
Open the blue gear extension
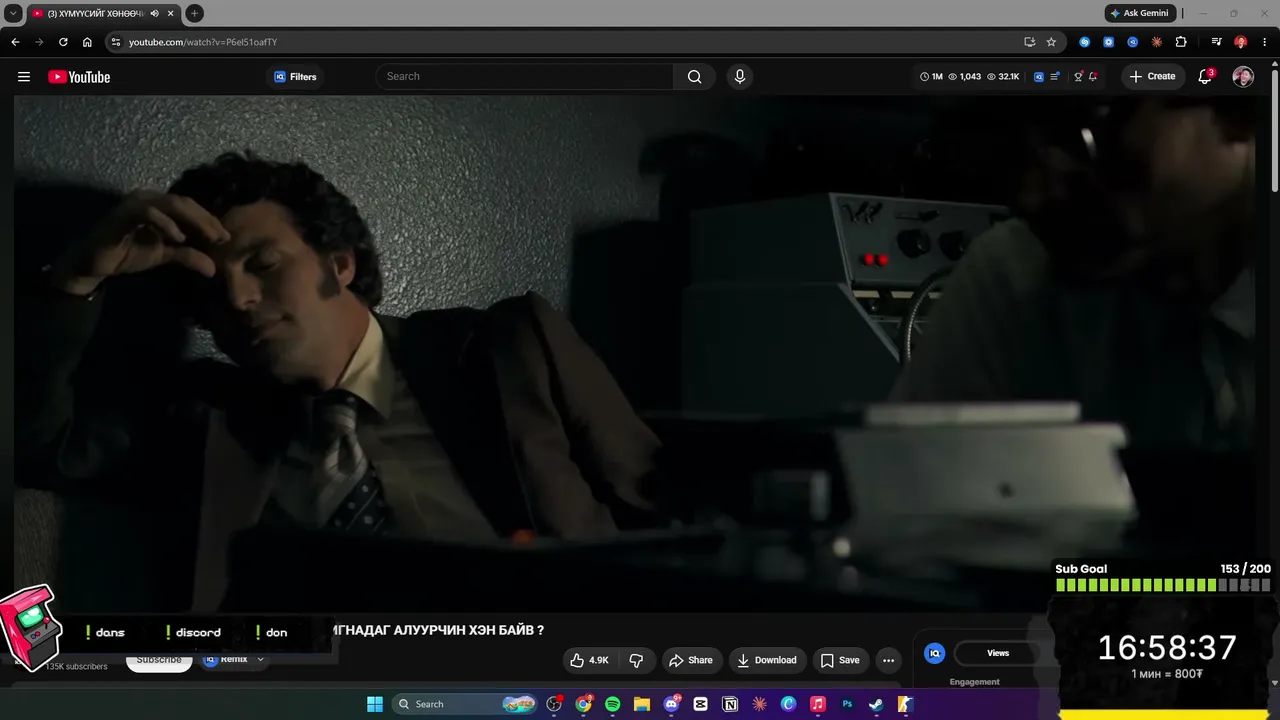click(1109, 42)
